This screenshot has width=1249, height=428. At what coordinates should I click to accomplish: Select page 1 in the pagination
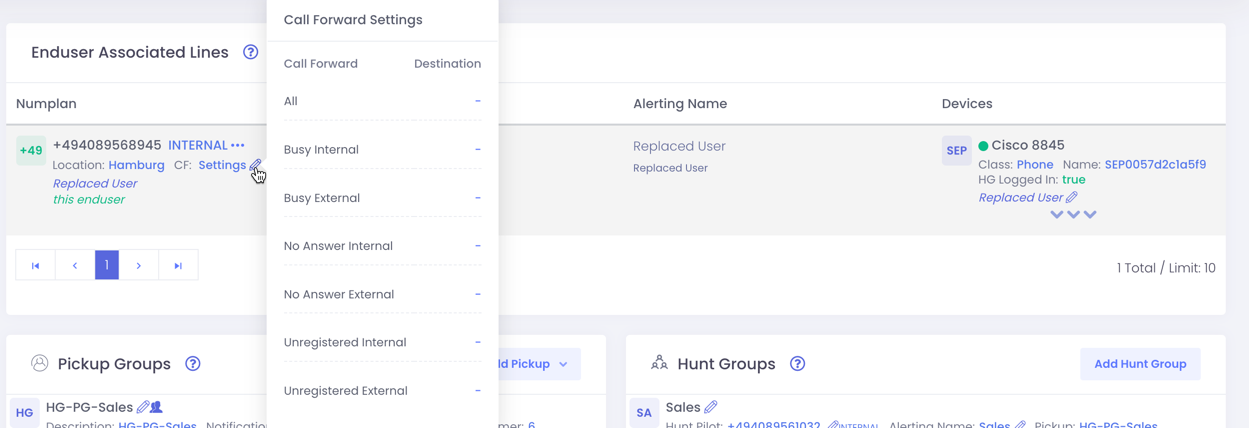point(107,265)
